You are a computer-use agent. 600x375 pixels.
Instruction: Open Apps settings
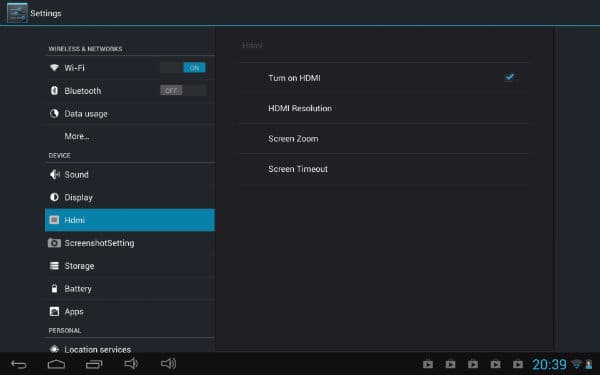coord(130,311)
